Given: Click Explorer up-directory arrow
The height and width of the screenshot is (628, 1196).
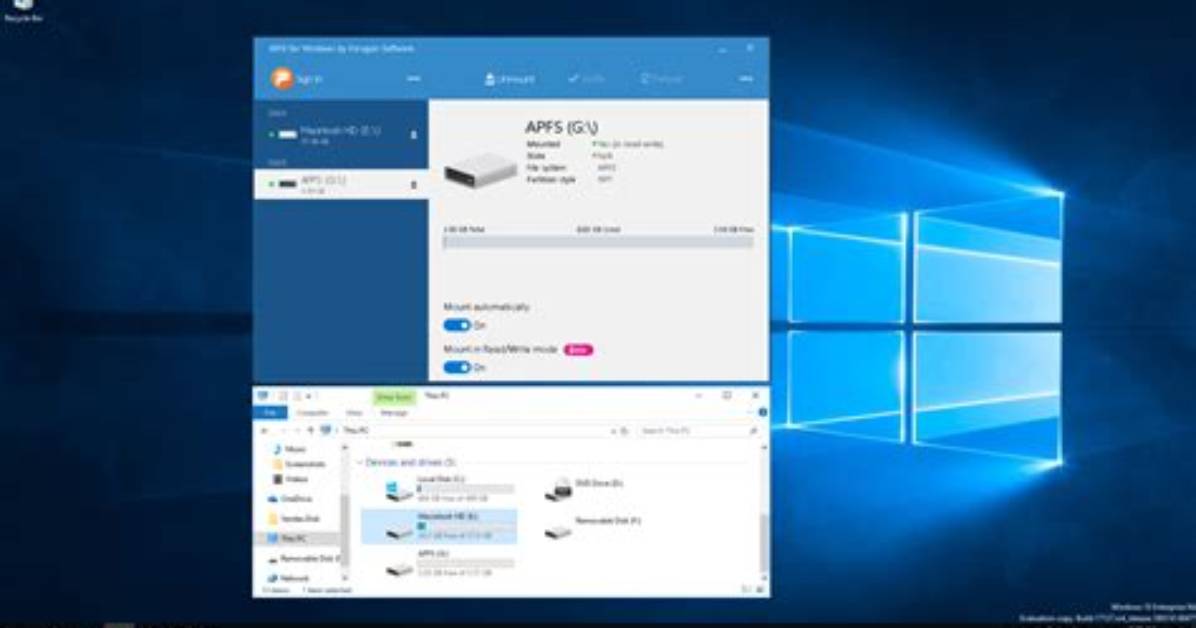Looking at the screenshot, I should point(310,431).
